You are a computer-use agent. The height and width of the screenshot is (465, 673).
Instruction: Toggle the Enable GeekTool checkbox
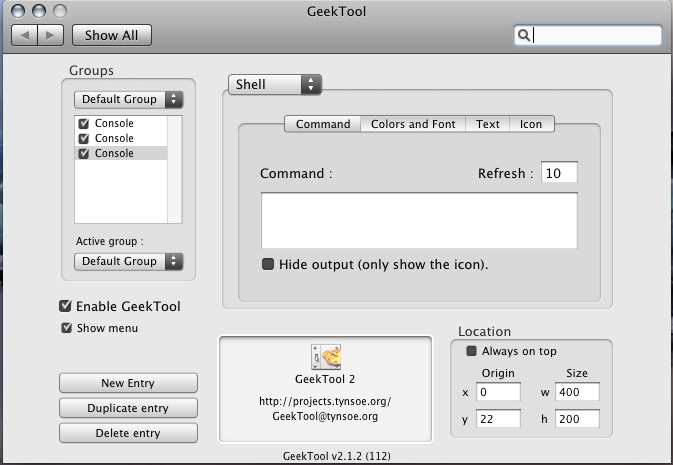click(65, 306)
